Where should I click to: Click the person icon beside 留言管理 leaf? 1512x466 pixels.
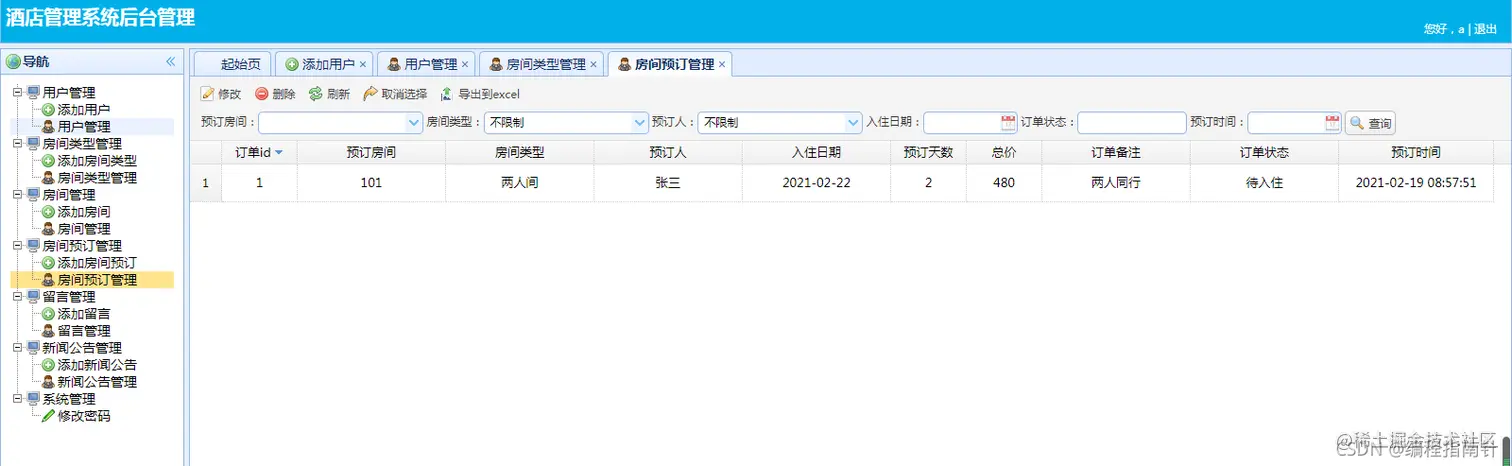pyautogui.click(x=48, y=331)
